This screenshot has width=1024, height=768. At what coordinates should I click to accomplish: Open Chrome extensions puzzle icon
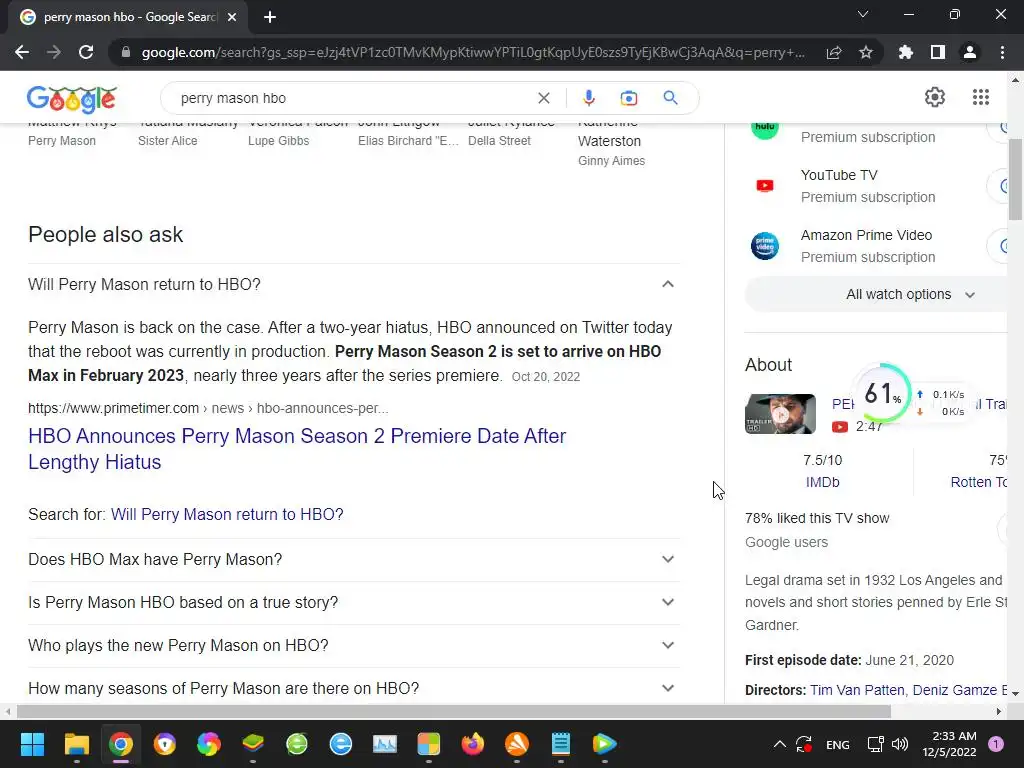click(x=906, y=52)
